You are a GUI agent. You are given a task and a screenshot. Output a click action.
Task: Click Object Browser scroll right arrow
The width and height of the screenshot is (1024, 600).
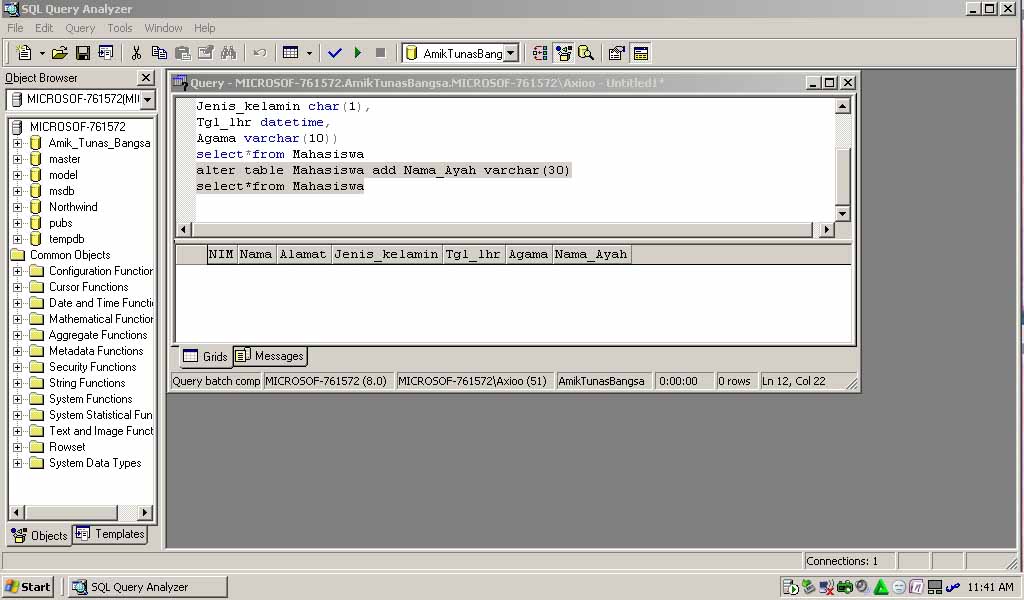point(145,513)
